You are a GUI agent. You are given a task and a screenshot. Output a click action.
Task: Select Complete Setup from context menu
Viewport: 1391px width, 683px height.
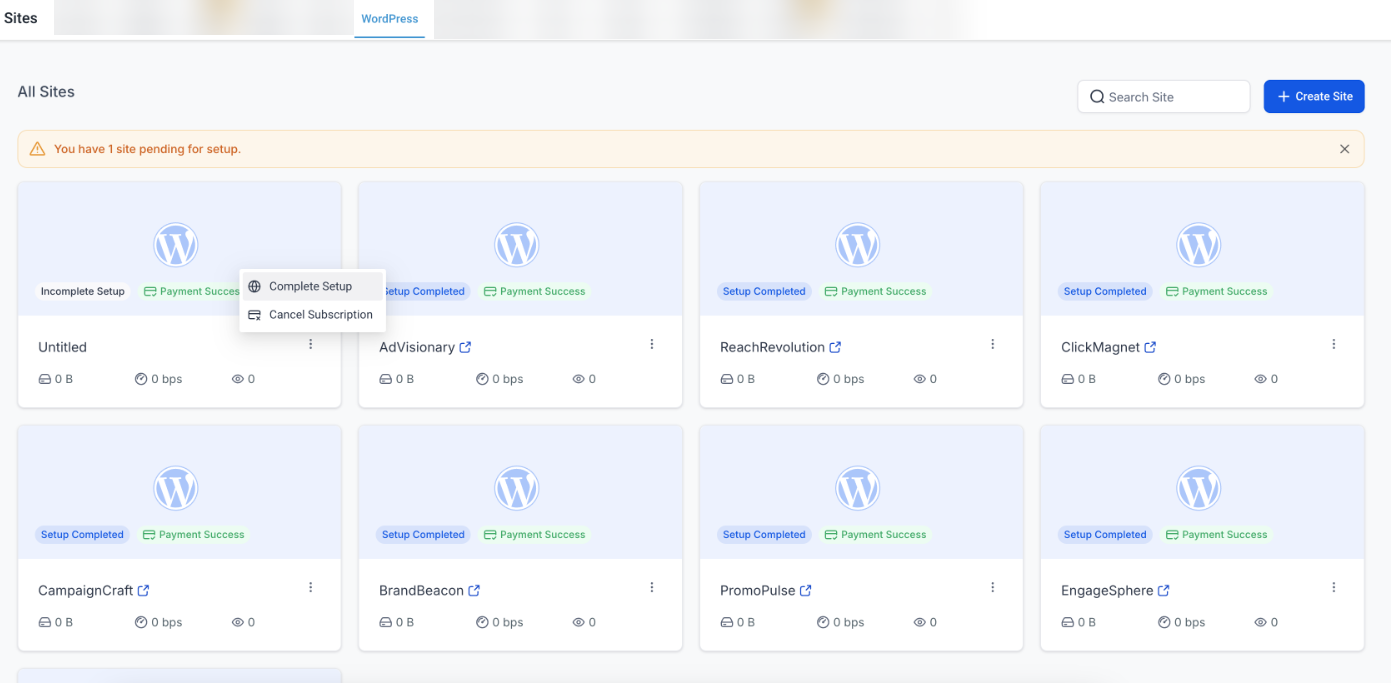coord(310,286)
